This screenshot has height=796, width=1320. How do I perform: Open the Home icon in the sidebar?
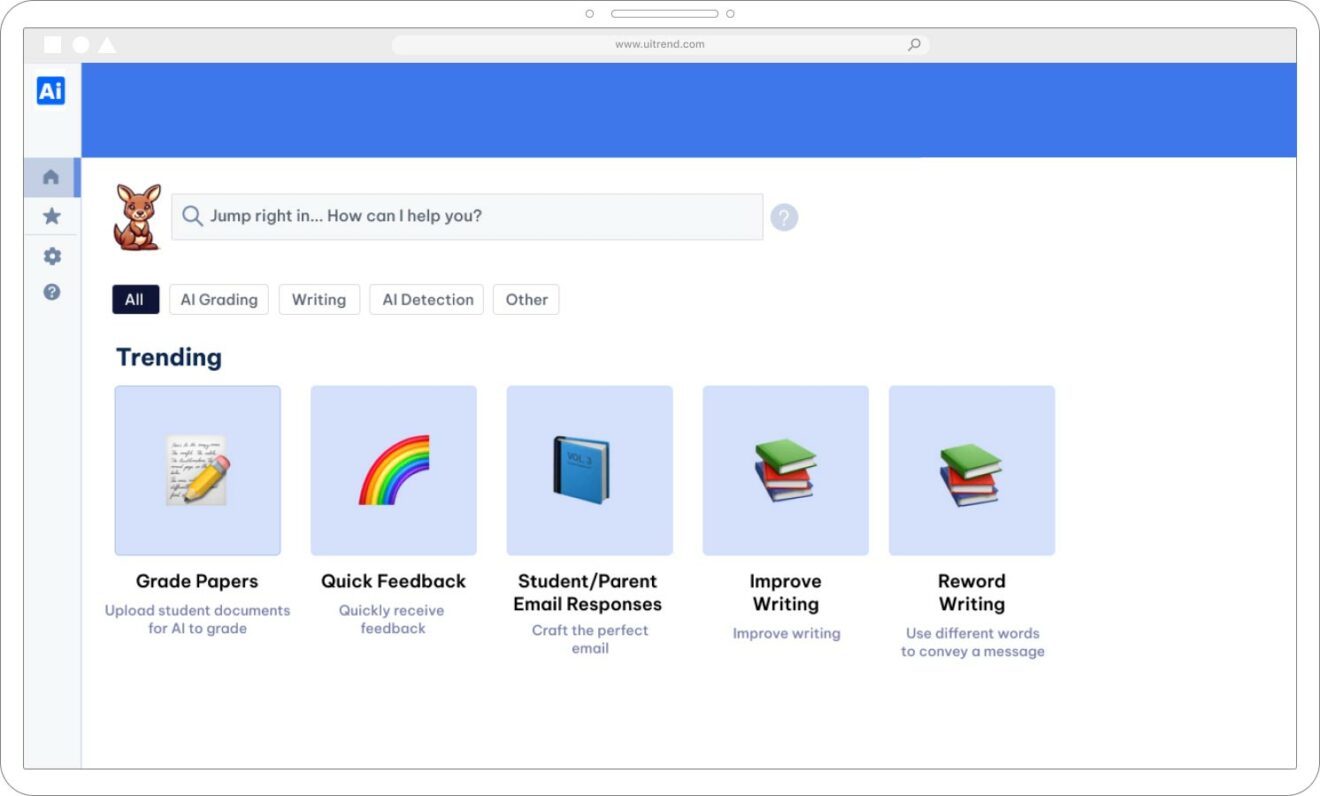click(x=51, y=176)
